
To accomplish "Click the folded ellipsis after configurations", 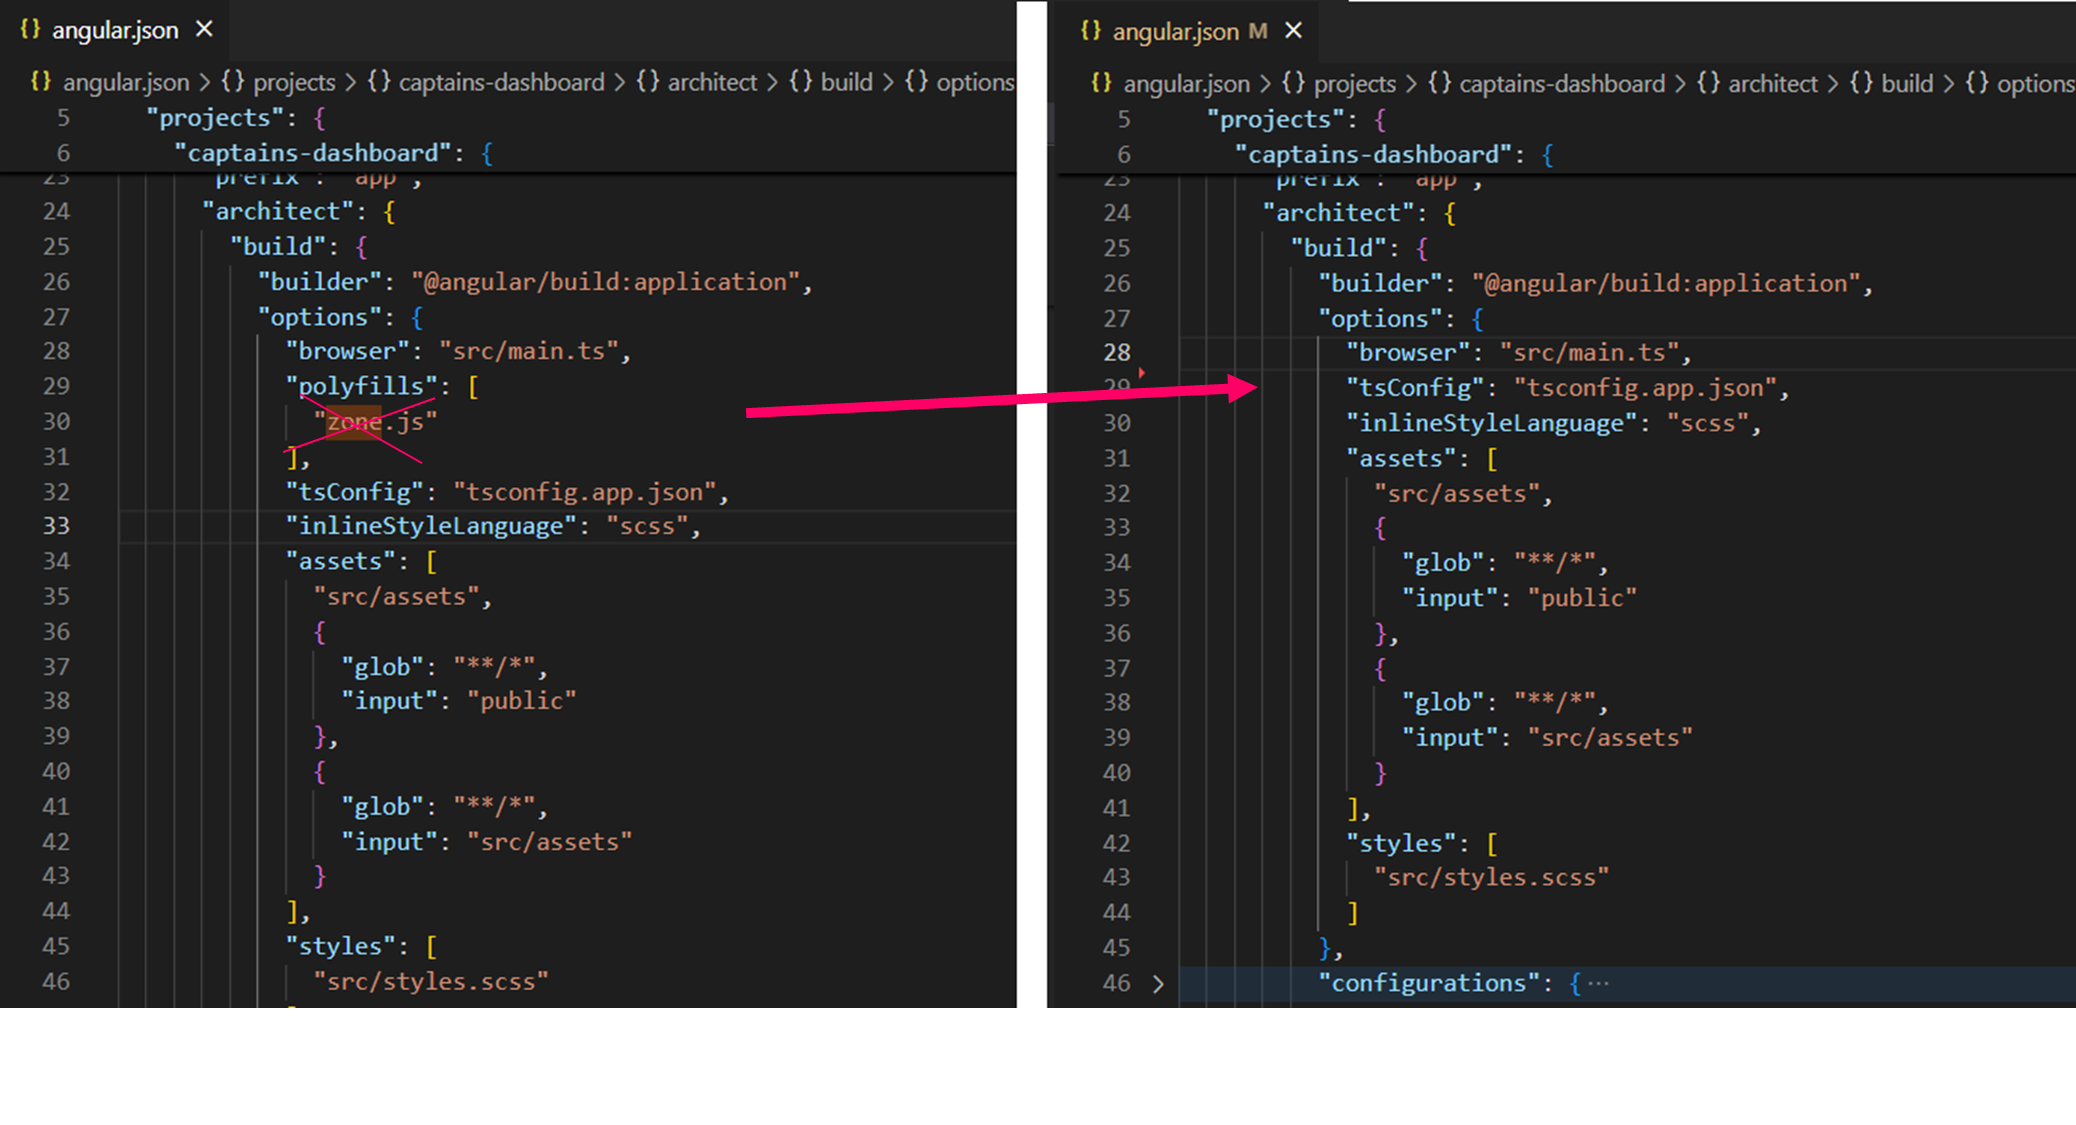I will point(1598,984).
